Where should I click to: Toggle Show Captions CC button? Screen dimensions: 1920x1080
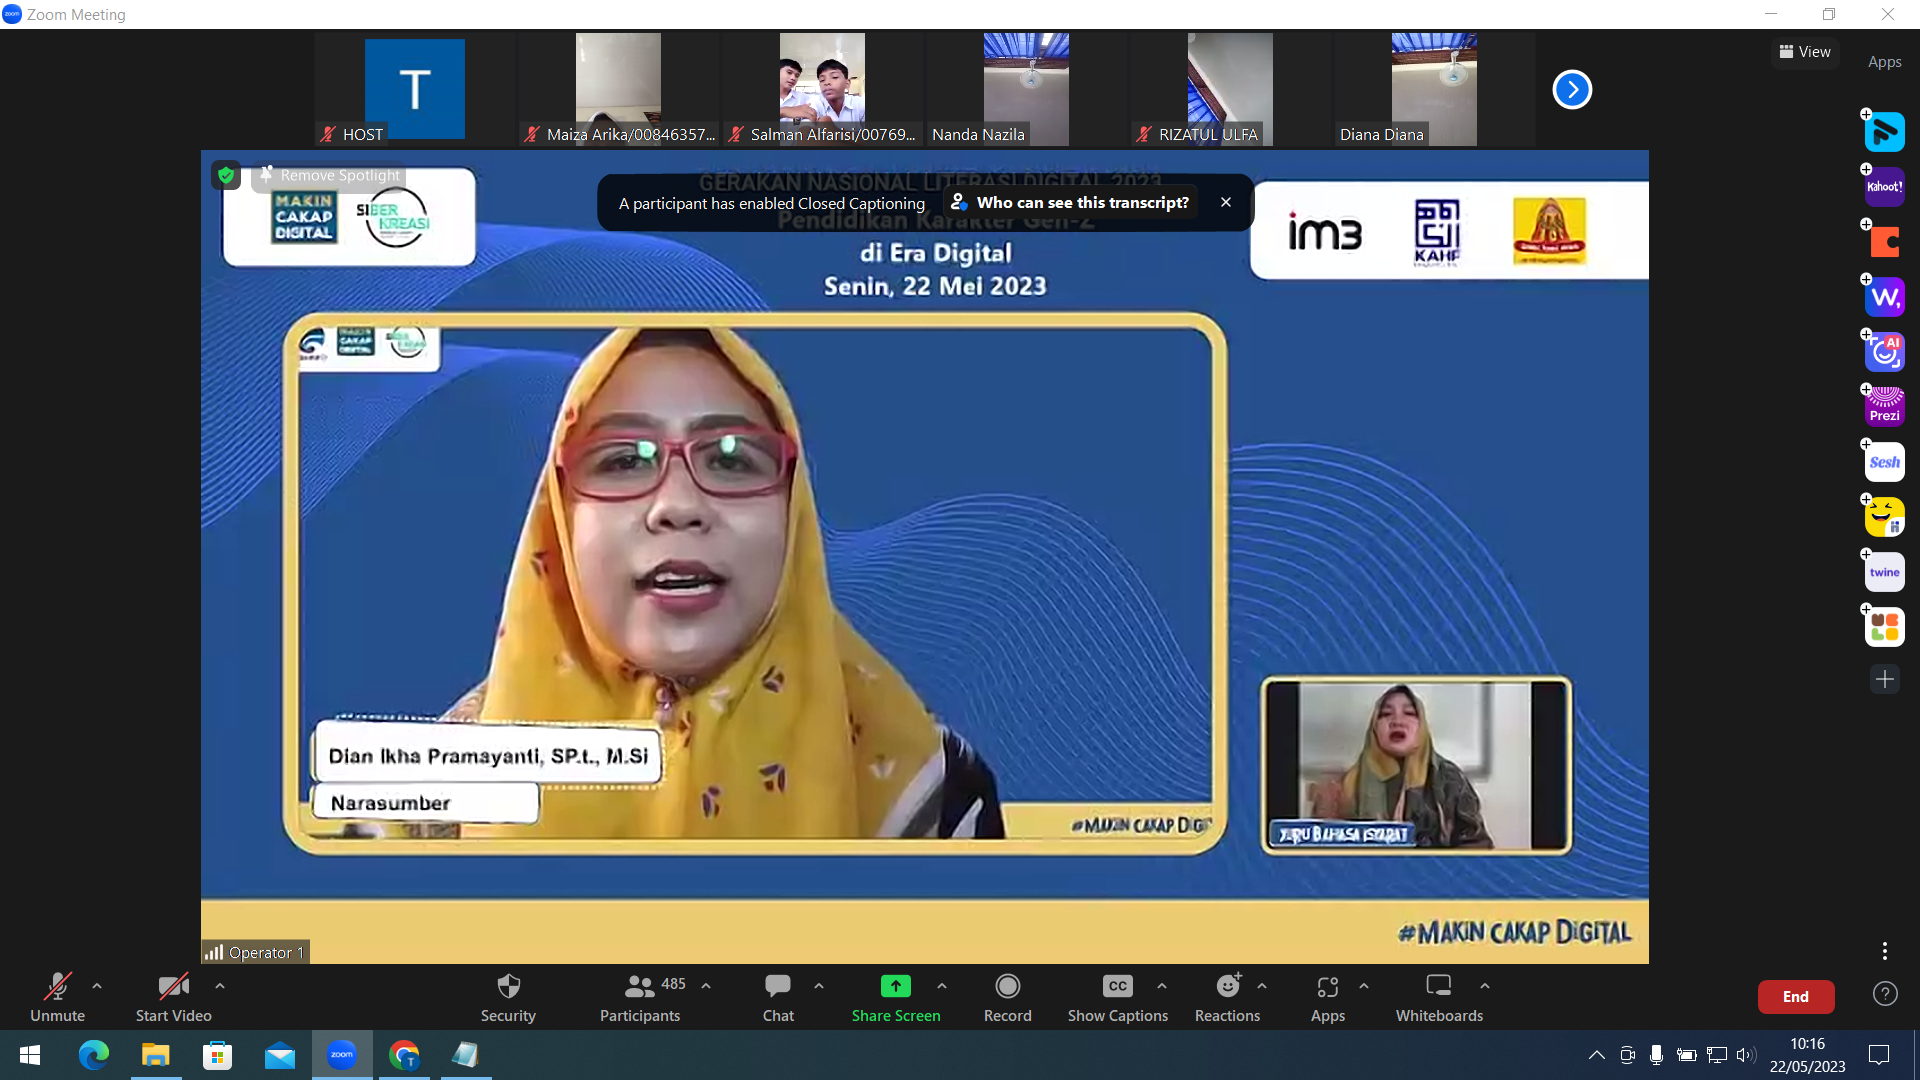pyautogui.click(x=1118, y=997)
